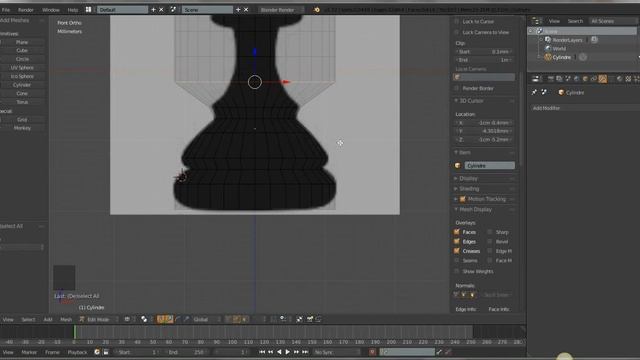Add a Monkey mesh primitive

click(x=22, y=128)
